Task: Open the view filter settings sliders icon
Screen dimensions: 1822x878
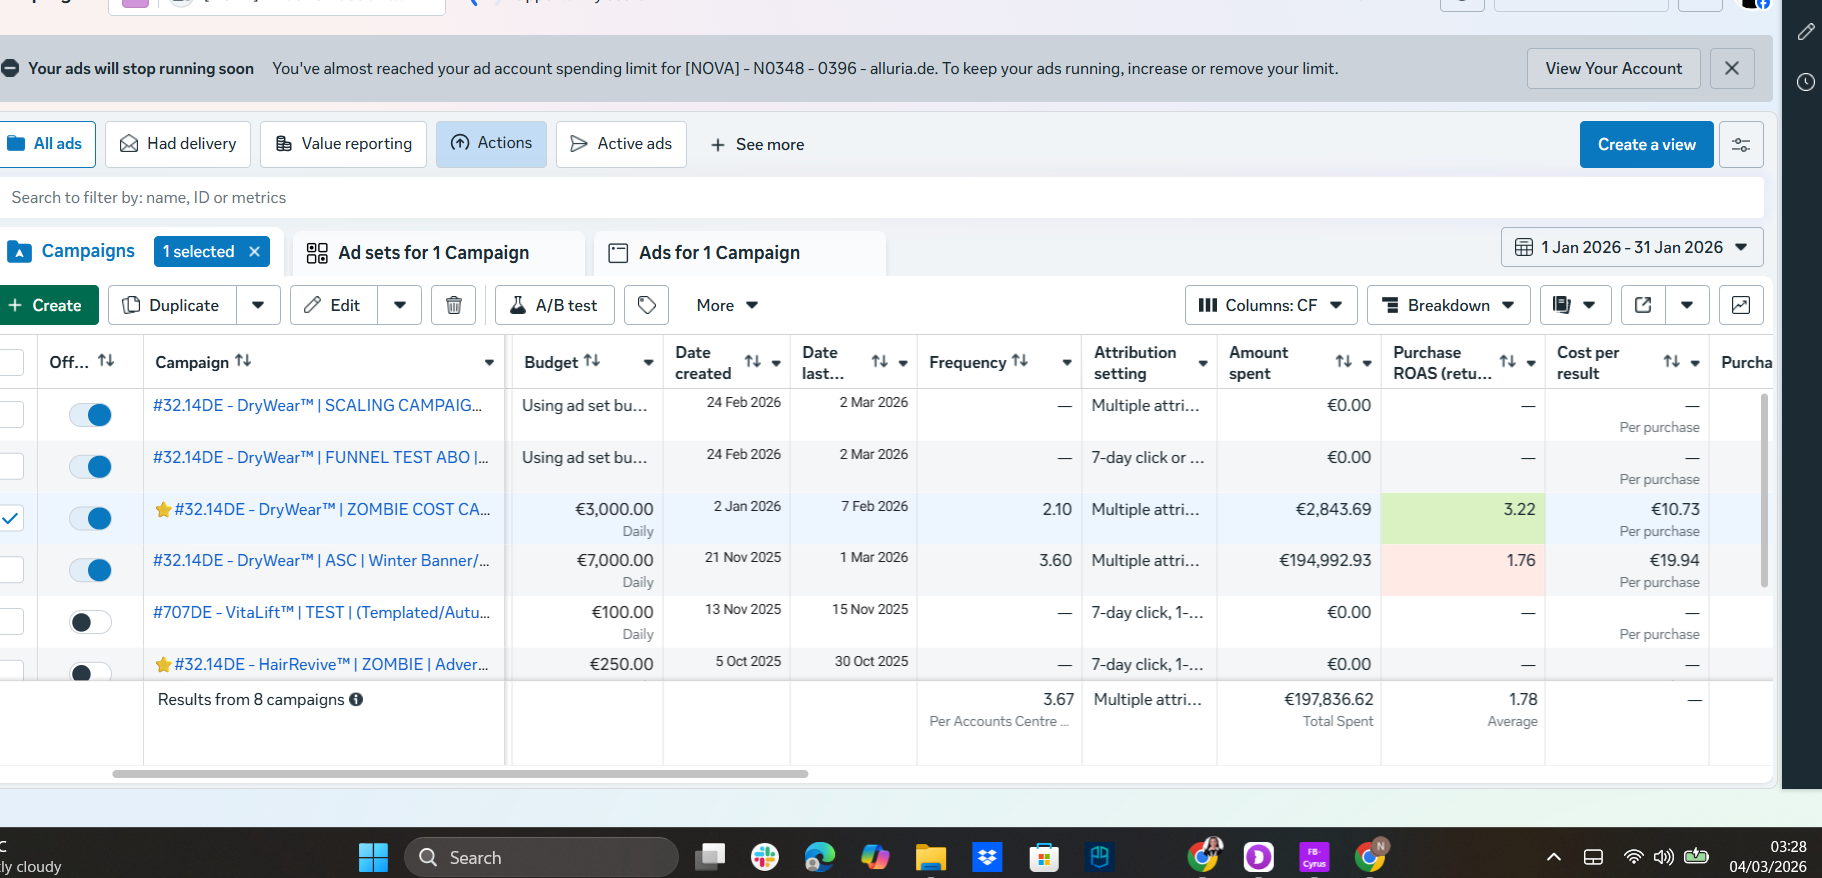Action: pyautogui.click(x=1741, y=144)
